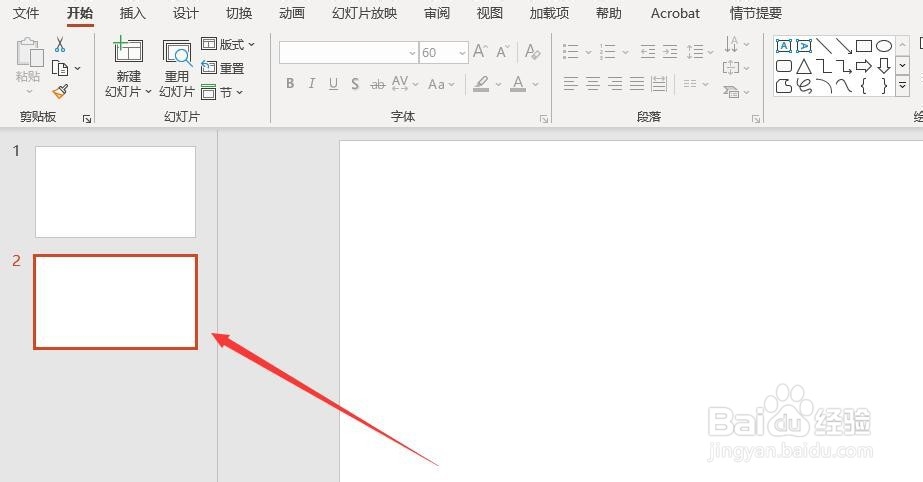Click the distributed alignment icon
Viewport: 923px width, 482px height.
[659, 84]
